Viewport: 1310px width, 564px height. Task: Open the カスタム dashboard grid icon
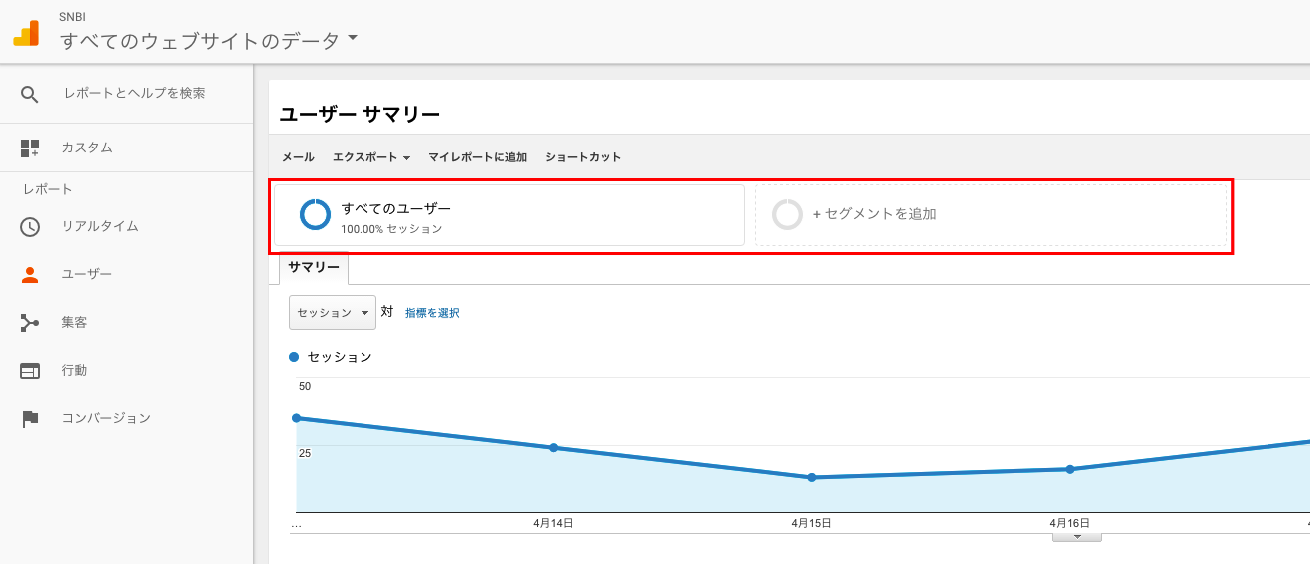(30, 148)
